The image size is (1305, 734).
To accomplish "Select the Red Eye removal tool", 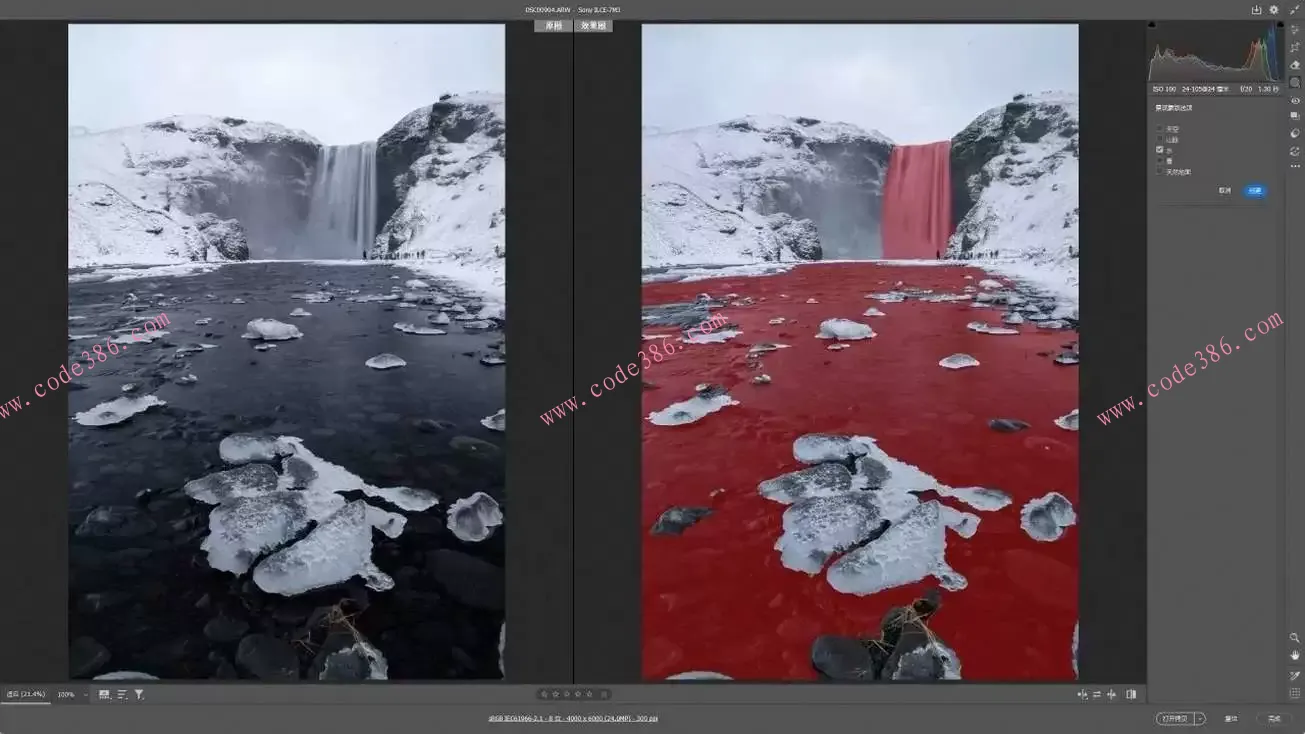I will click(1295, 100).
